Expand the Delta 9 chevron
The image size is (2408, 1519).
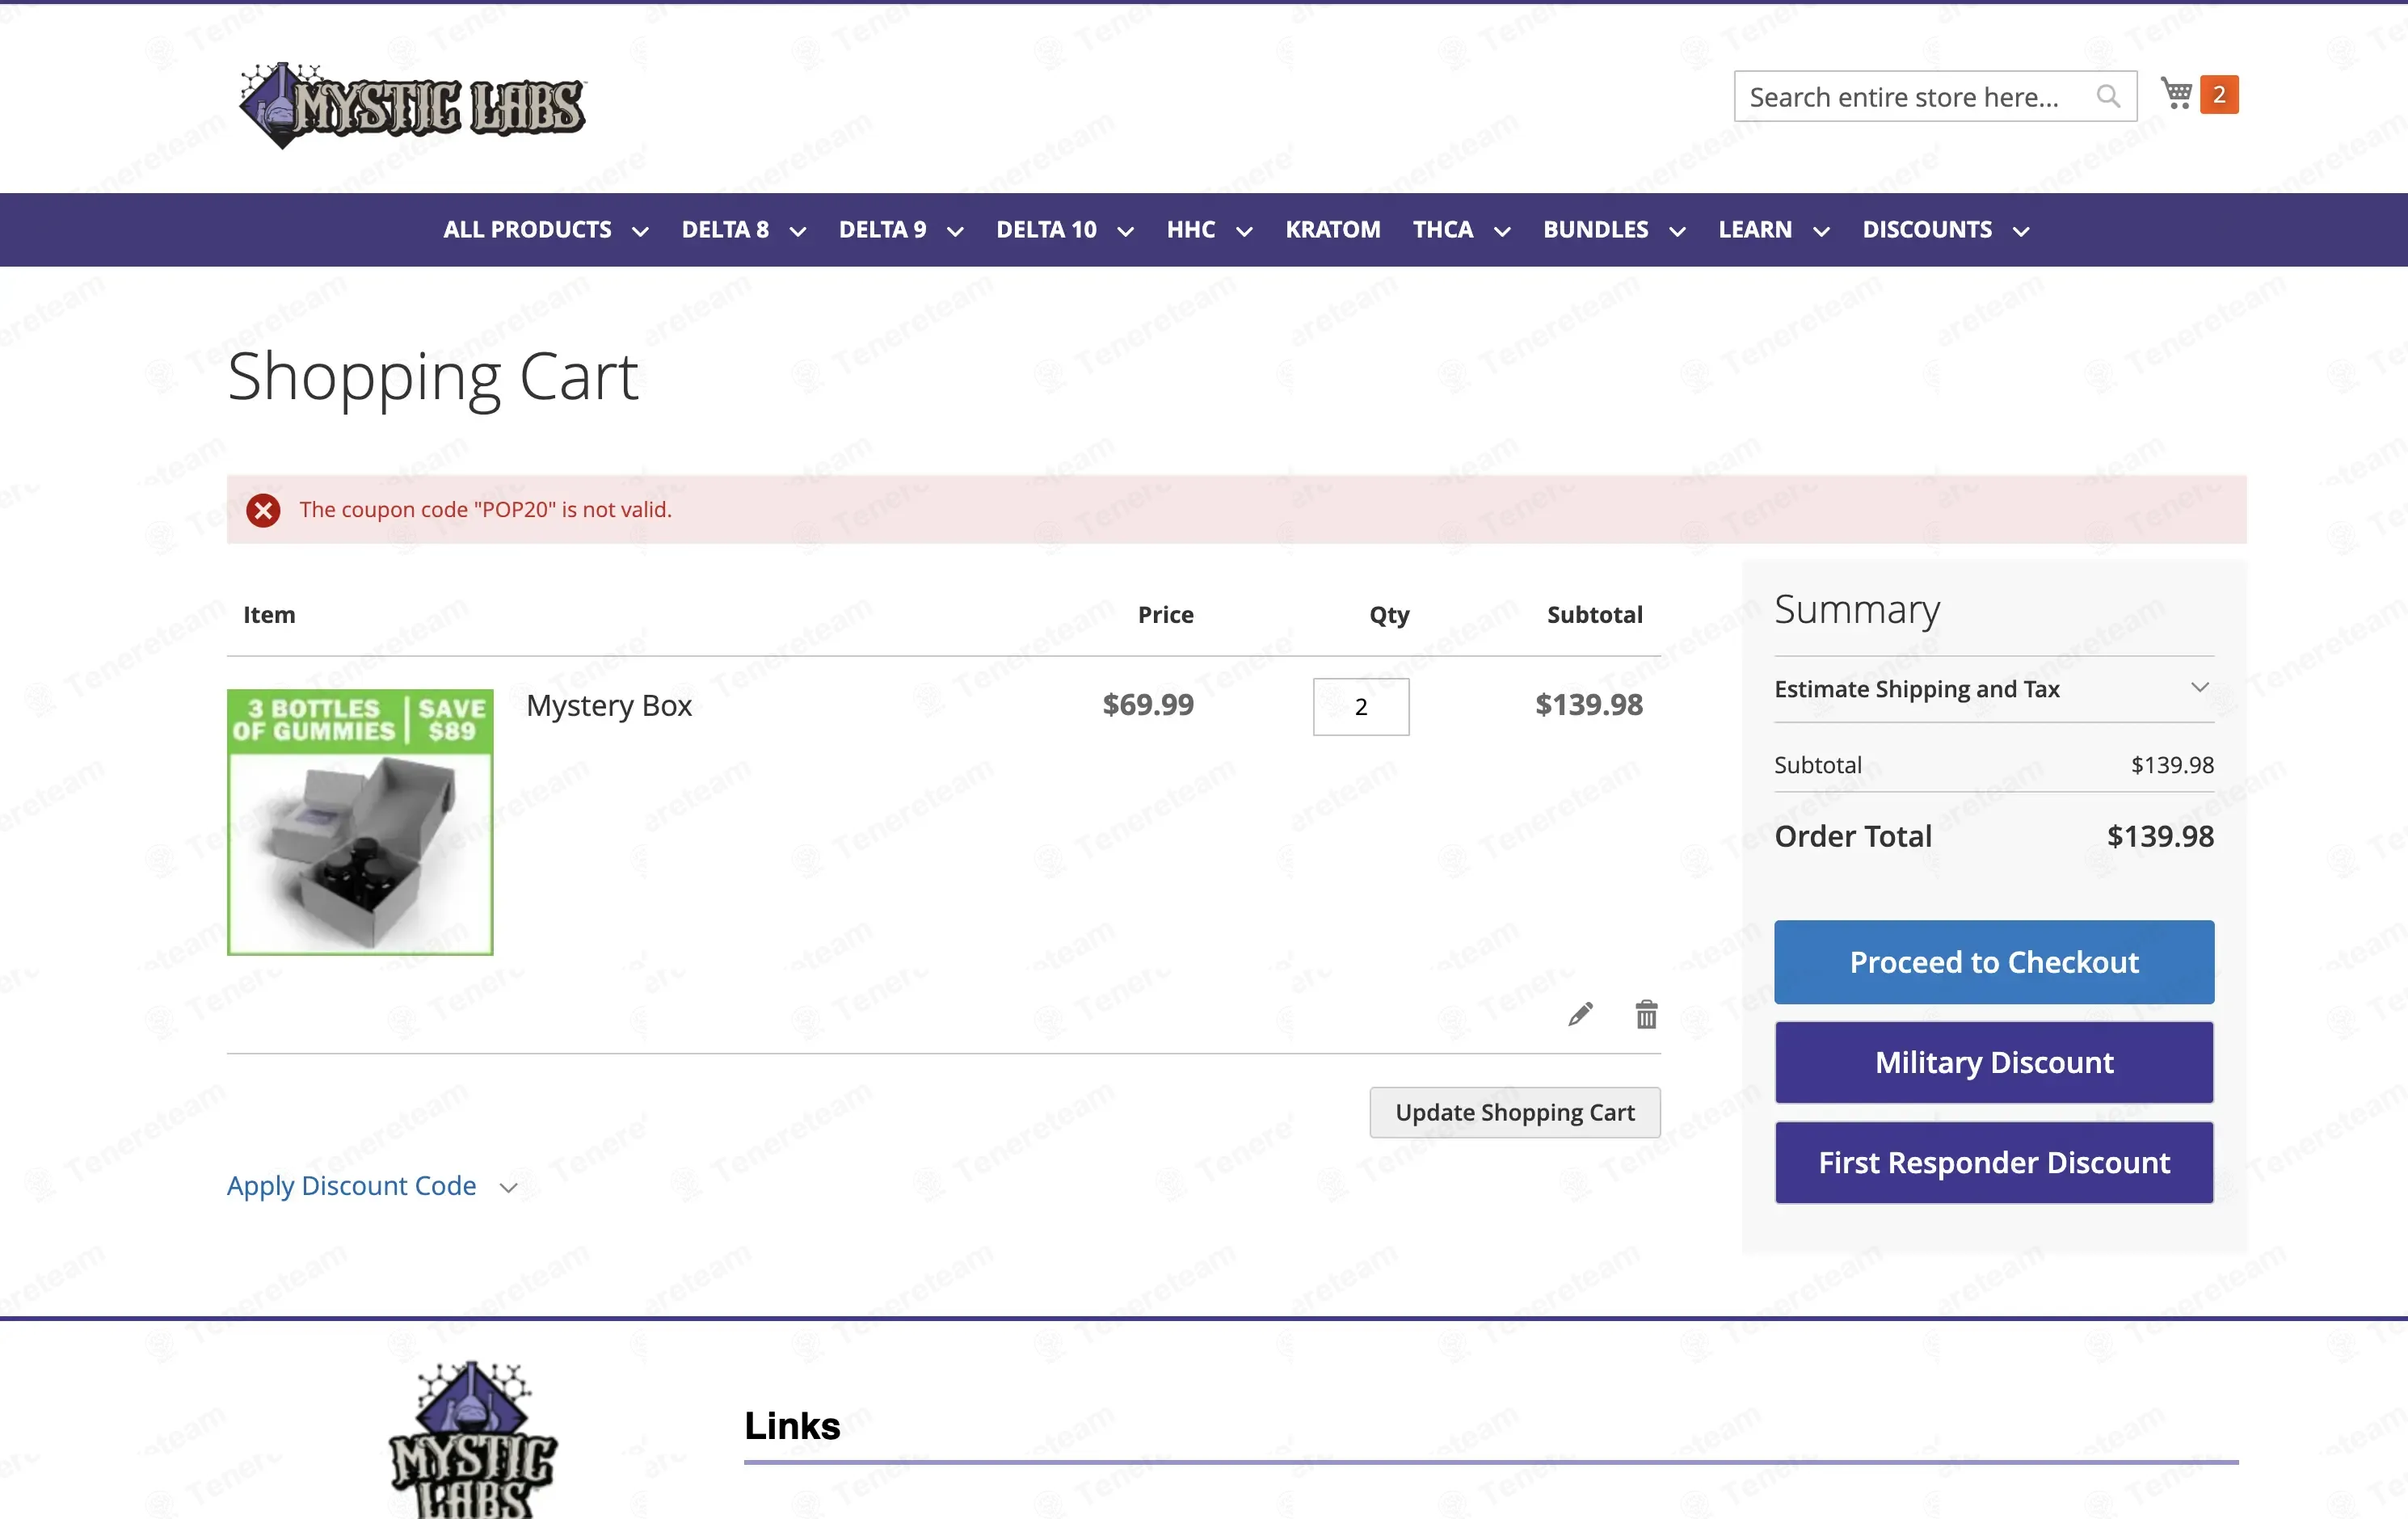pyautogui.click(x=955, y=232)
